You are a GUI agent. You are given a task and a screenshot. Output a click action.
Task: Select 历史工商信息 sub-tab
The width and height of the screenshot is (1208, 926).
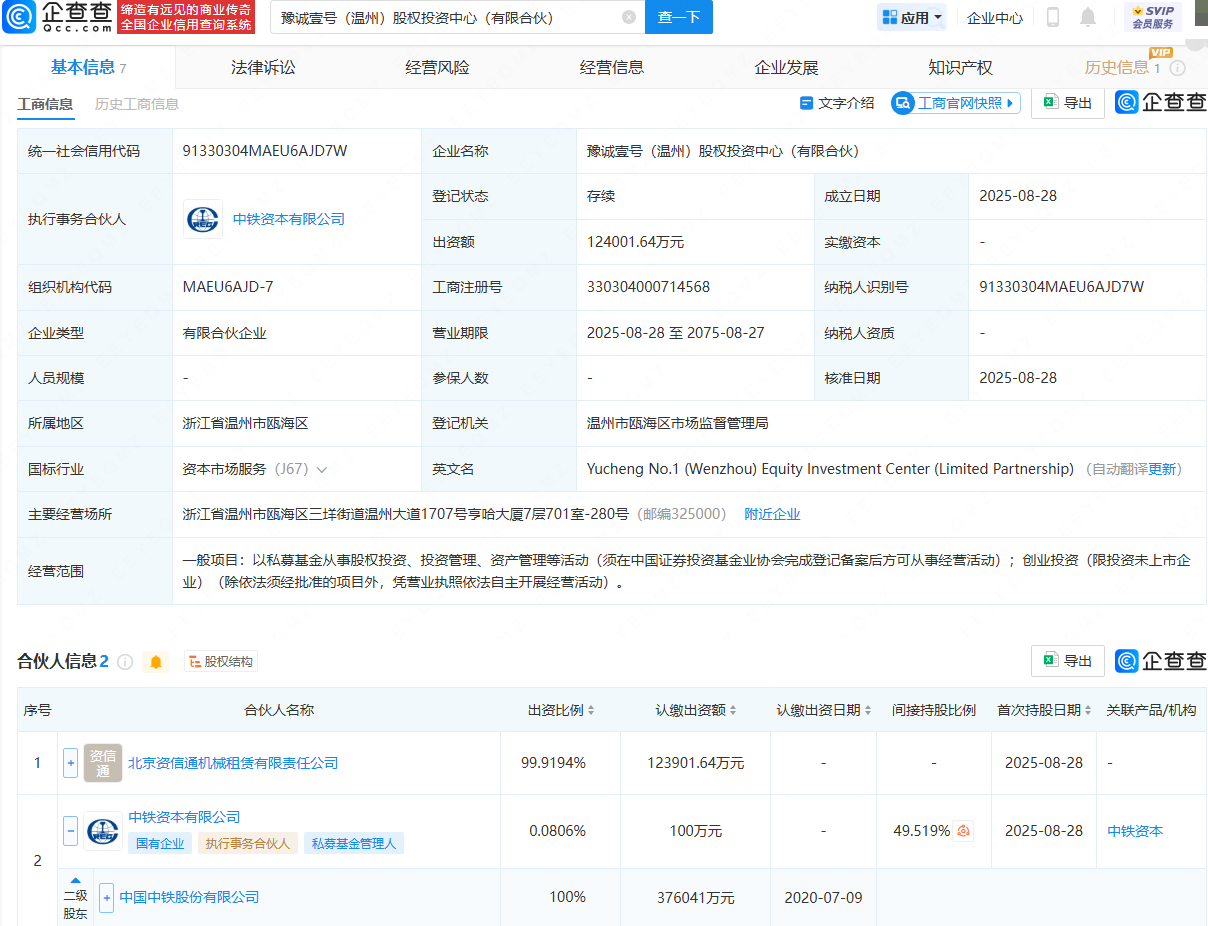point(137,104)
